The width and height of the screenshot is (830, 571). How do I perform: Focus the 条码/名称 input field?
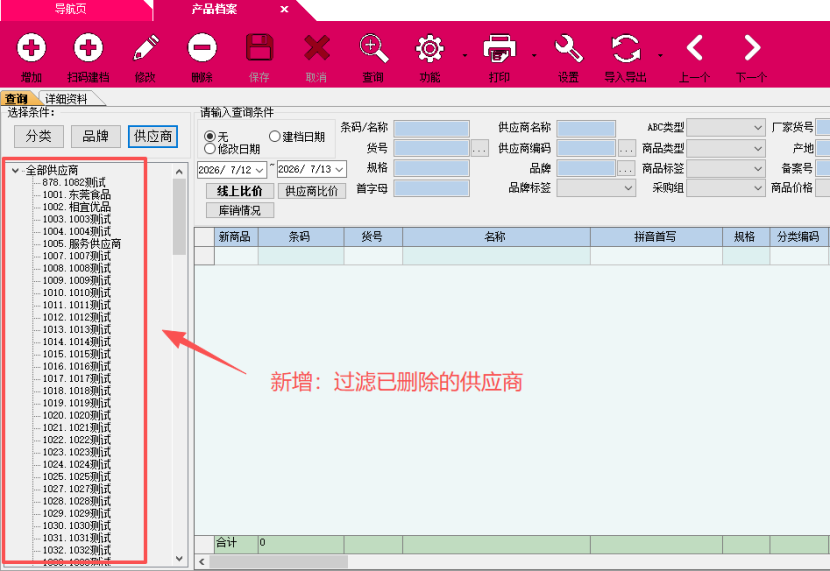click(x=431, y=129)
